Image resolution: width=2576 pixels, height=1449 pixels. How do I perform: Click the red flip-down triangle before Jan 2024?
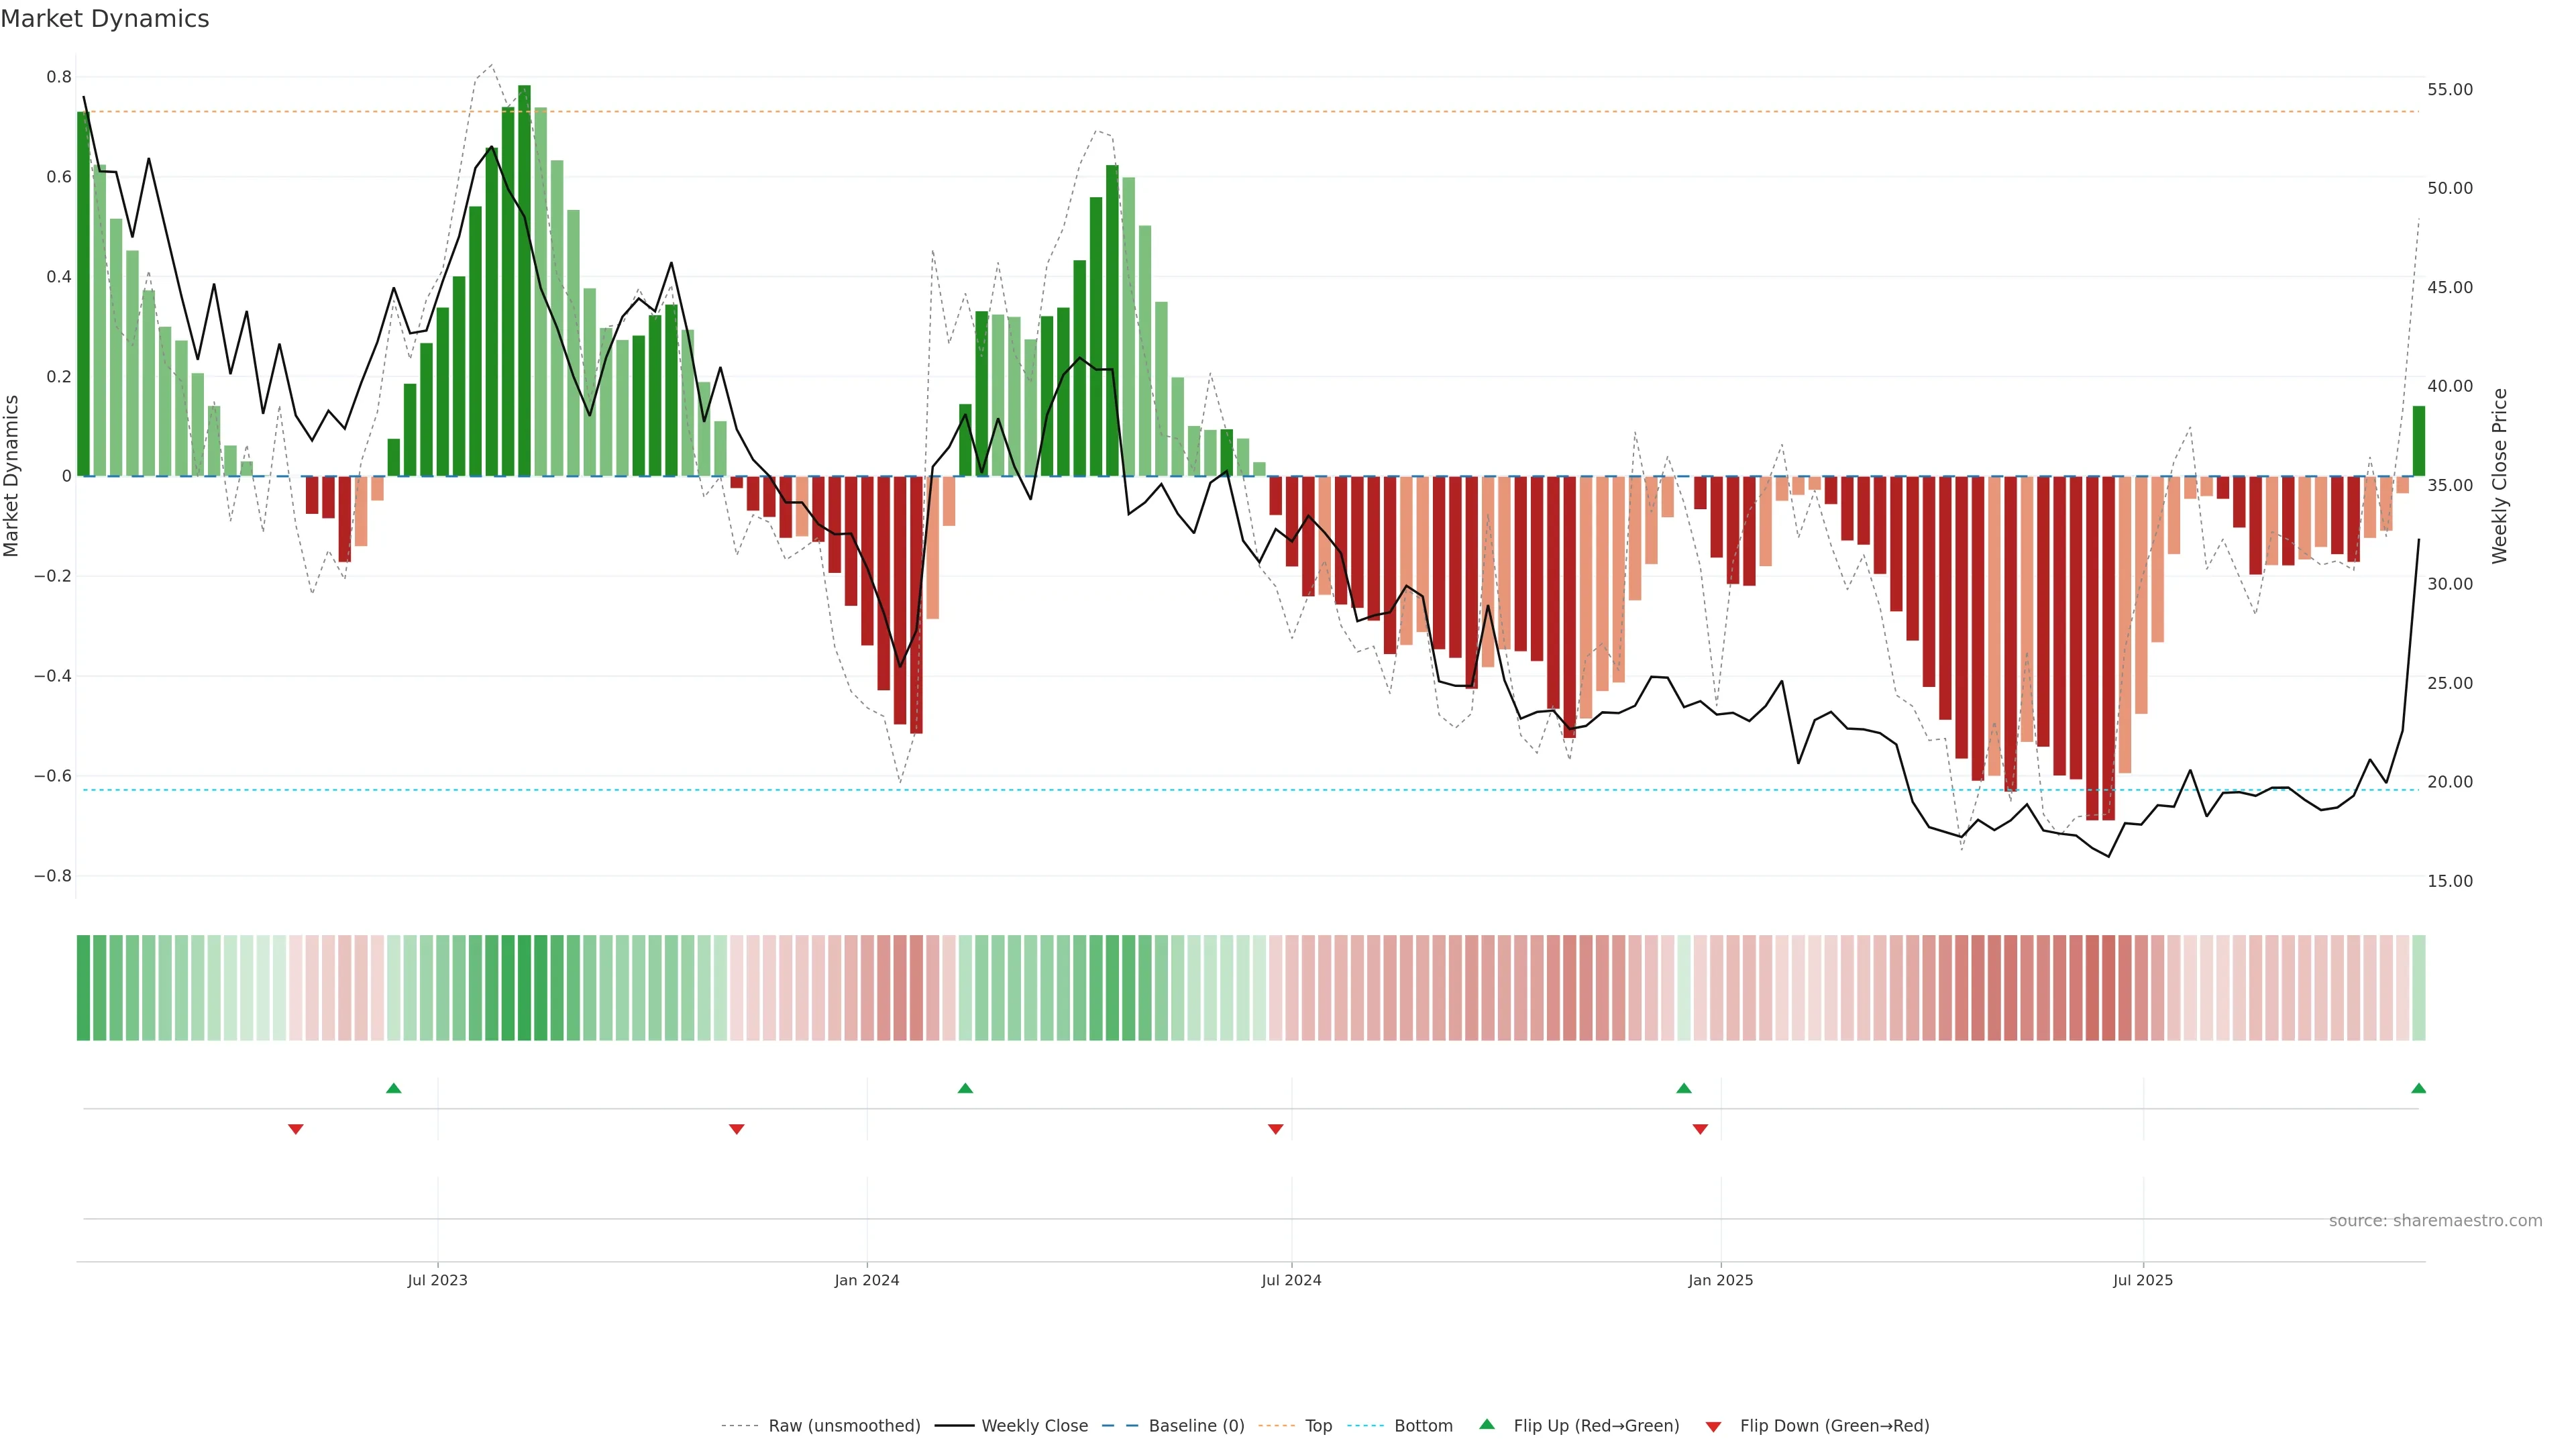(x=737, y=1129)
